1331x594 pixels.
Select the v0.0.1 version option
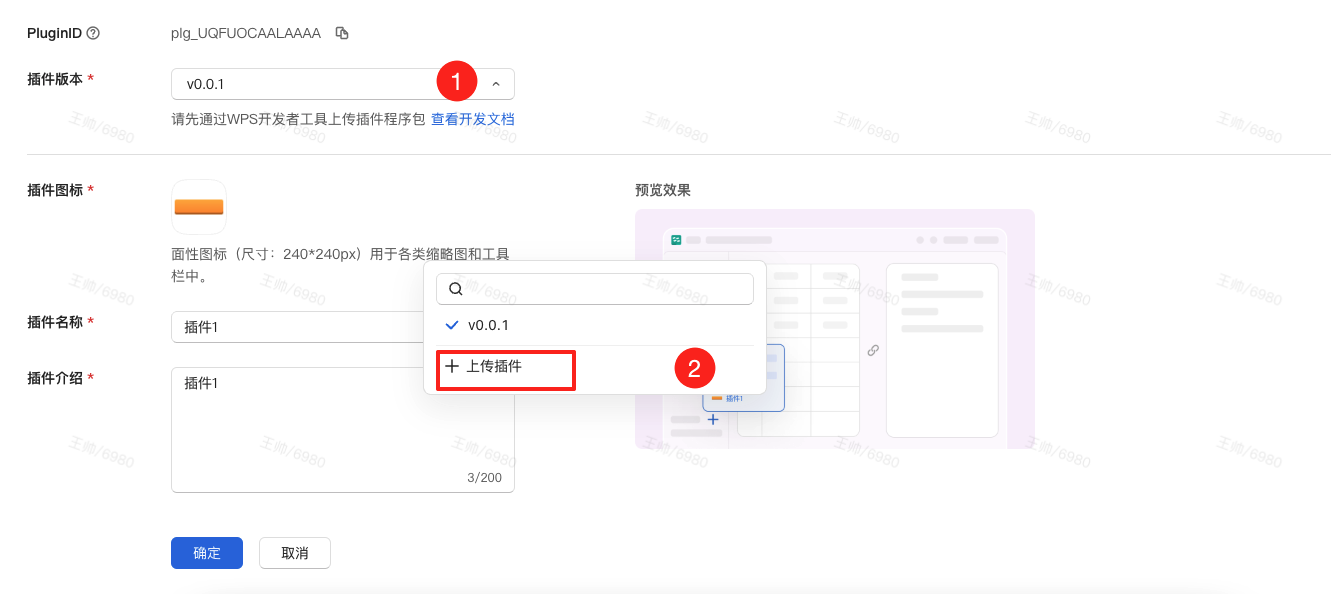point(489,325)
